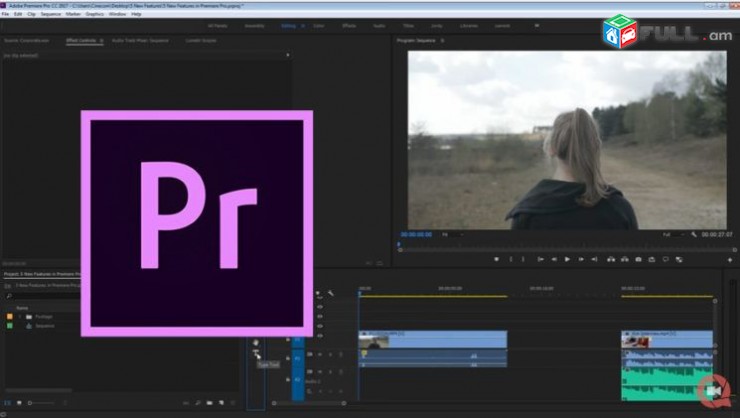Switch to the All Panels workspace
This screenshot has height=418, width=740.
[217, 26]
